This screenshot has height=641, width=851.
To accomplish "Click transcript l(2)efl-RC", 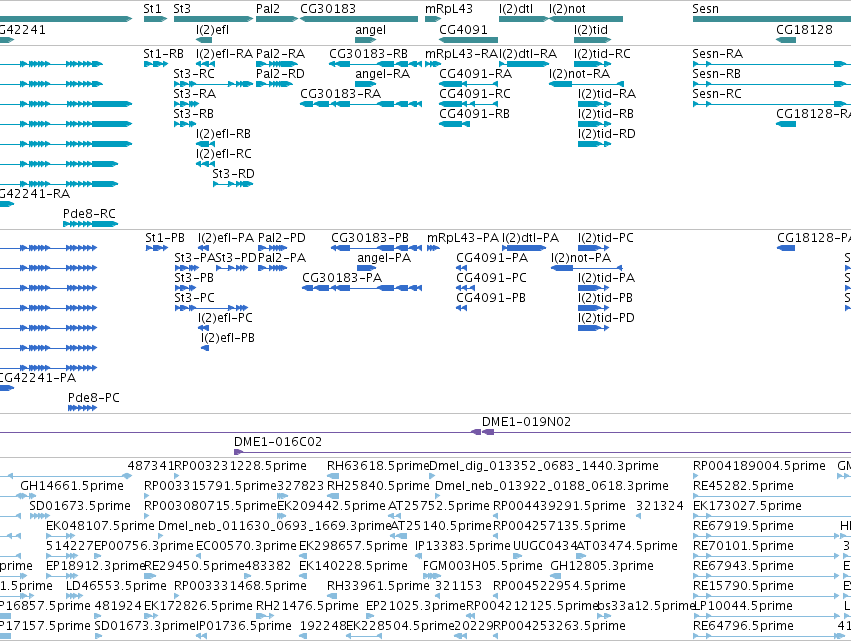I will tap(205, 164).
